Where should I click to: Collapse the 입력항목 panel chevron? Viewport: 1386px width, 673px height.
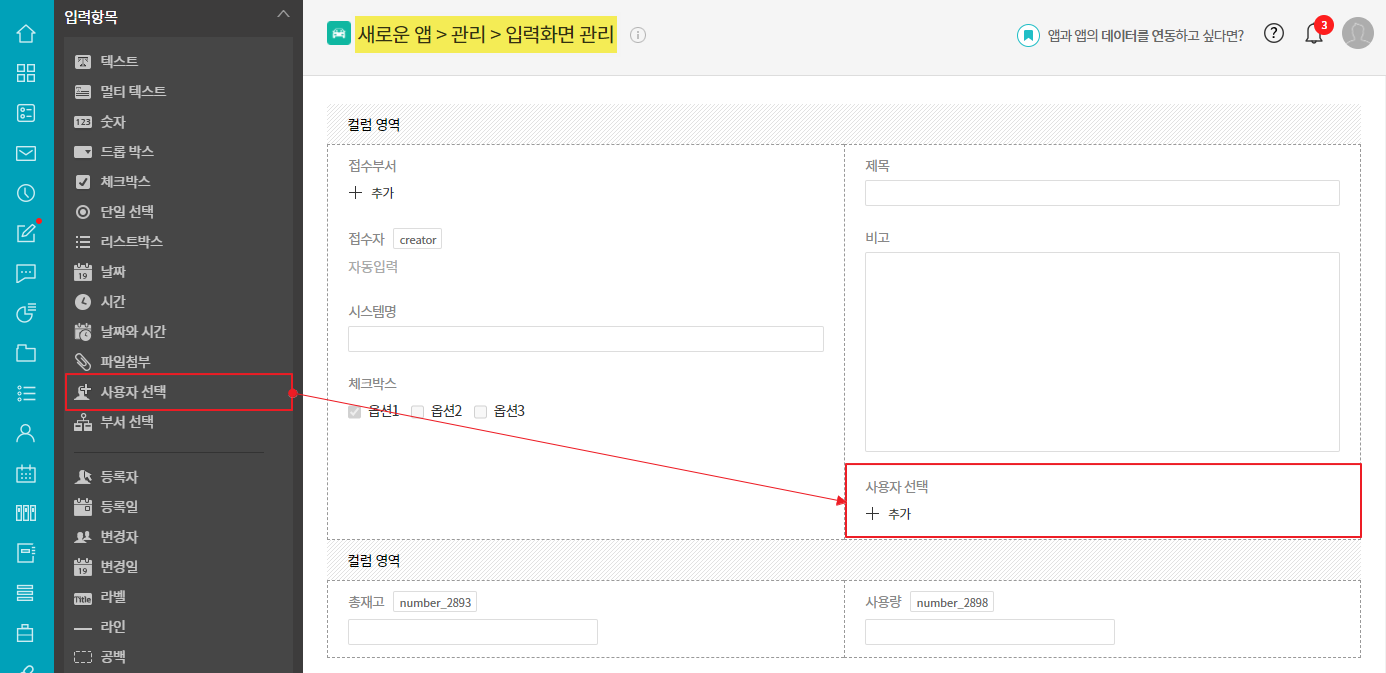[x=283, y=14]
